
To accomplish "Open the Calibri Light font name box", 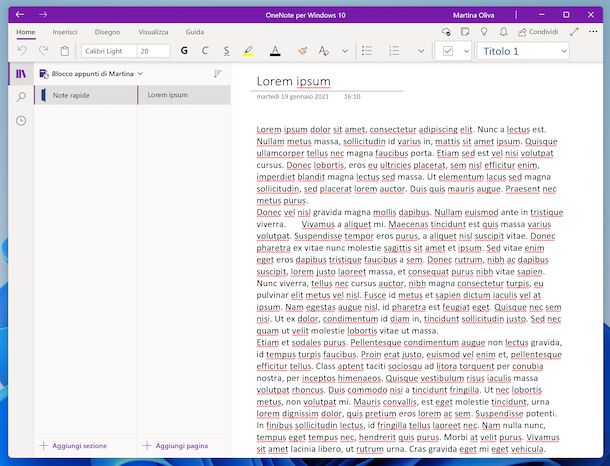I will tap(106, 51).
